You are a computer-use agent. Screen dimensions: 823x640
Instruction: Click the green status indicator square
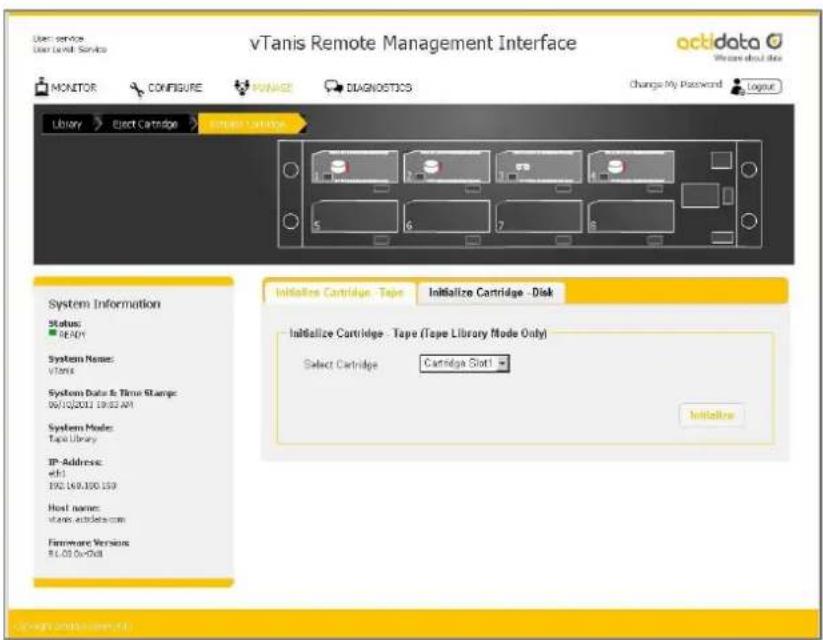coord(52,333)
